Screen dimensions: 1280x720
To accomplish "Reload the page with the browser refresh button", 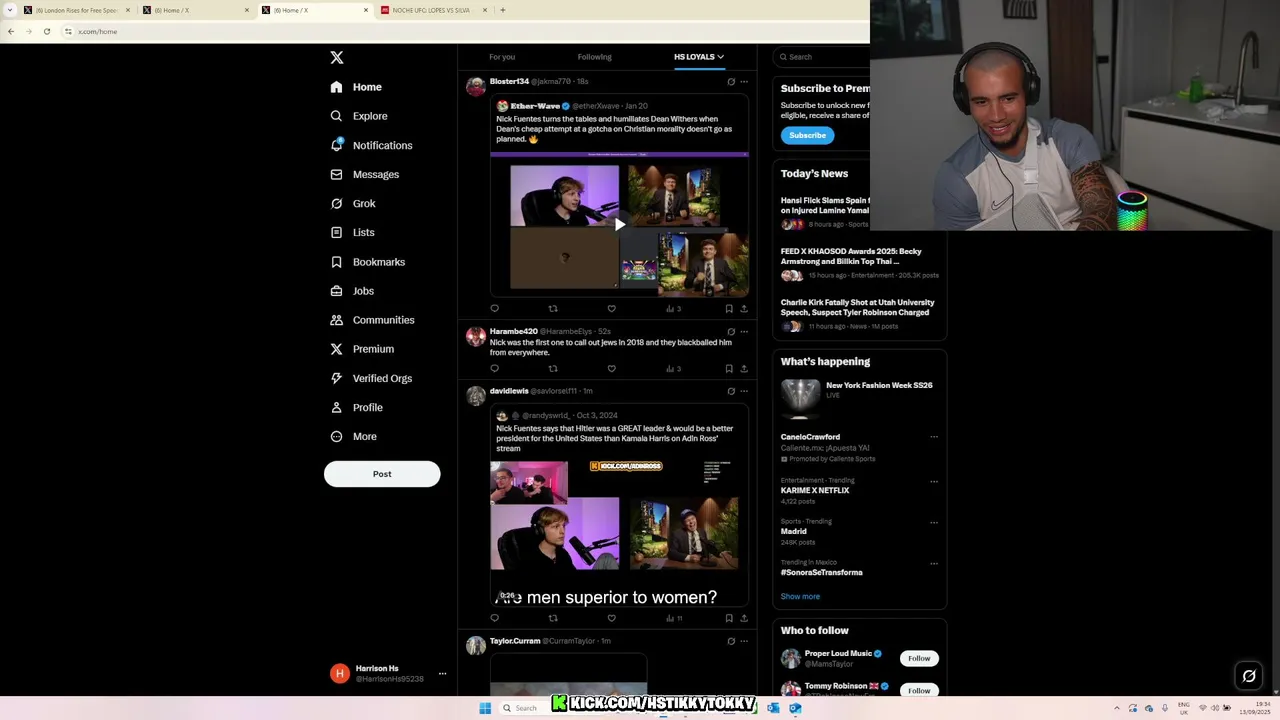I will coord(46,31).
